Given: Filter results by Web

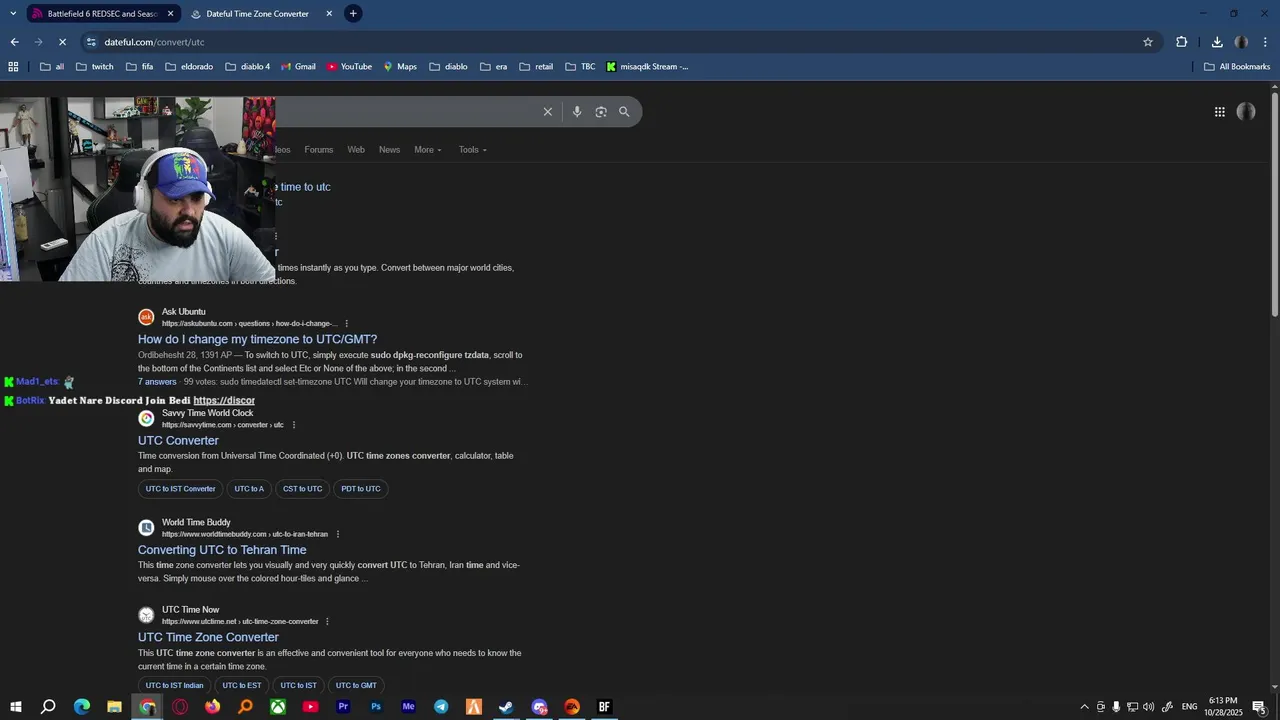Looking at the screenshot, I should (356, 150).
